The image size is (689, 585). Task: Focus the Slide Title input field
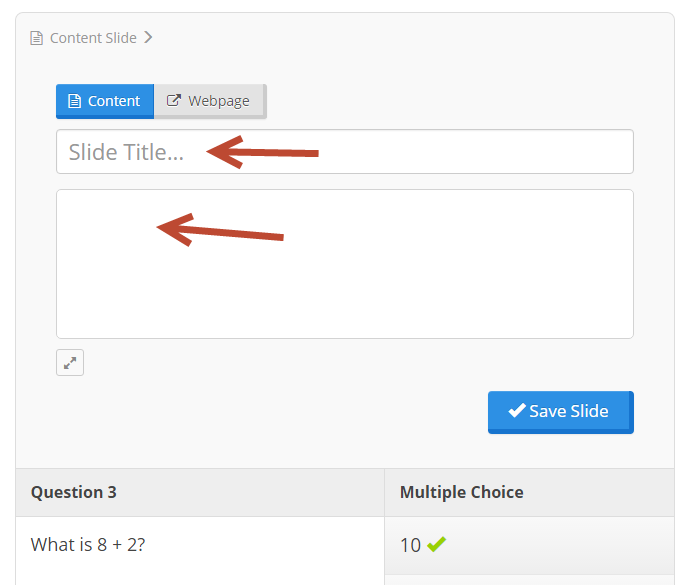(345, 152)
